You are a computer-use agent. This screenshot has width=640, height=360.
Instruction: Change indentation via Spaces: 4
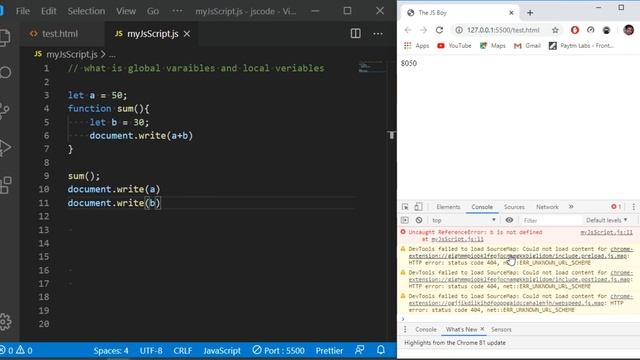(111, 351)
